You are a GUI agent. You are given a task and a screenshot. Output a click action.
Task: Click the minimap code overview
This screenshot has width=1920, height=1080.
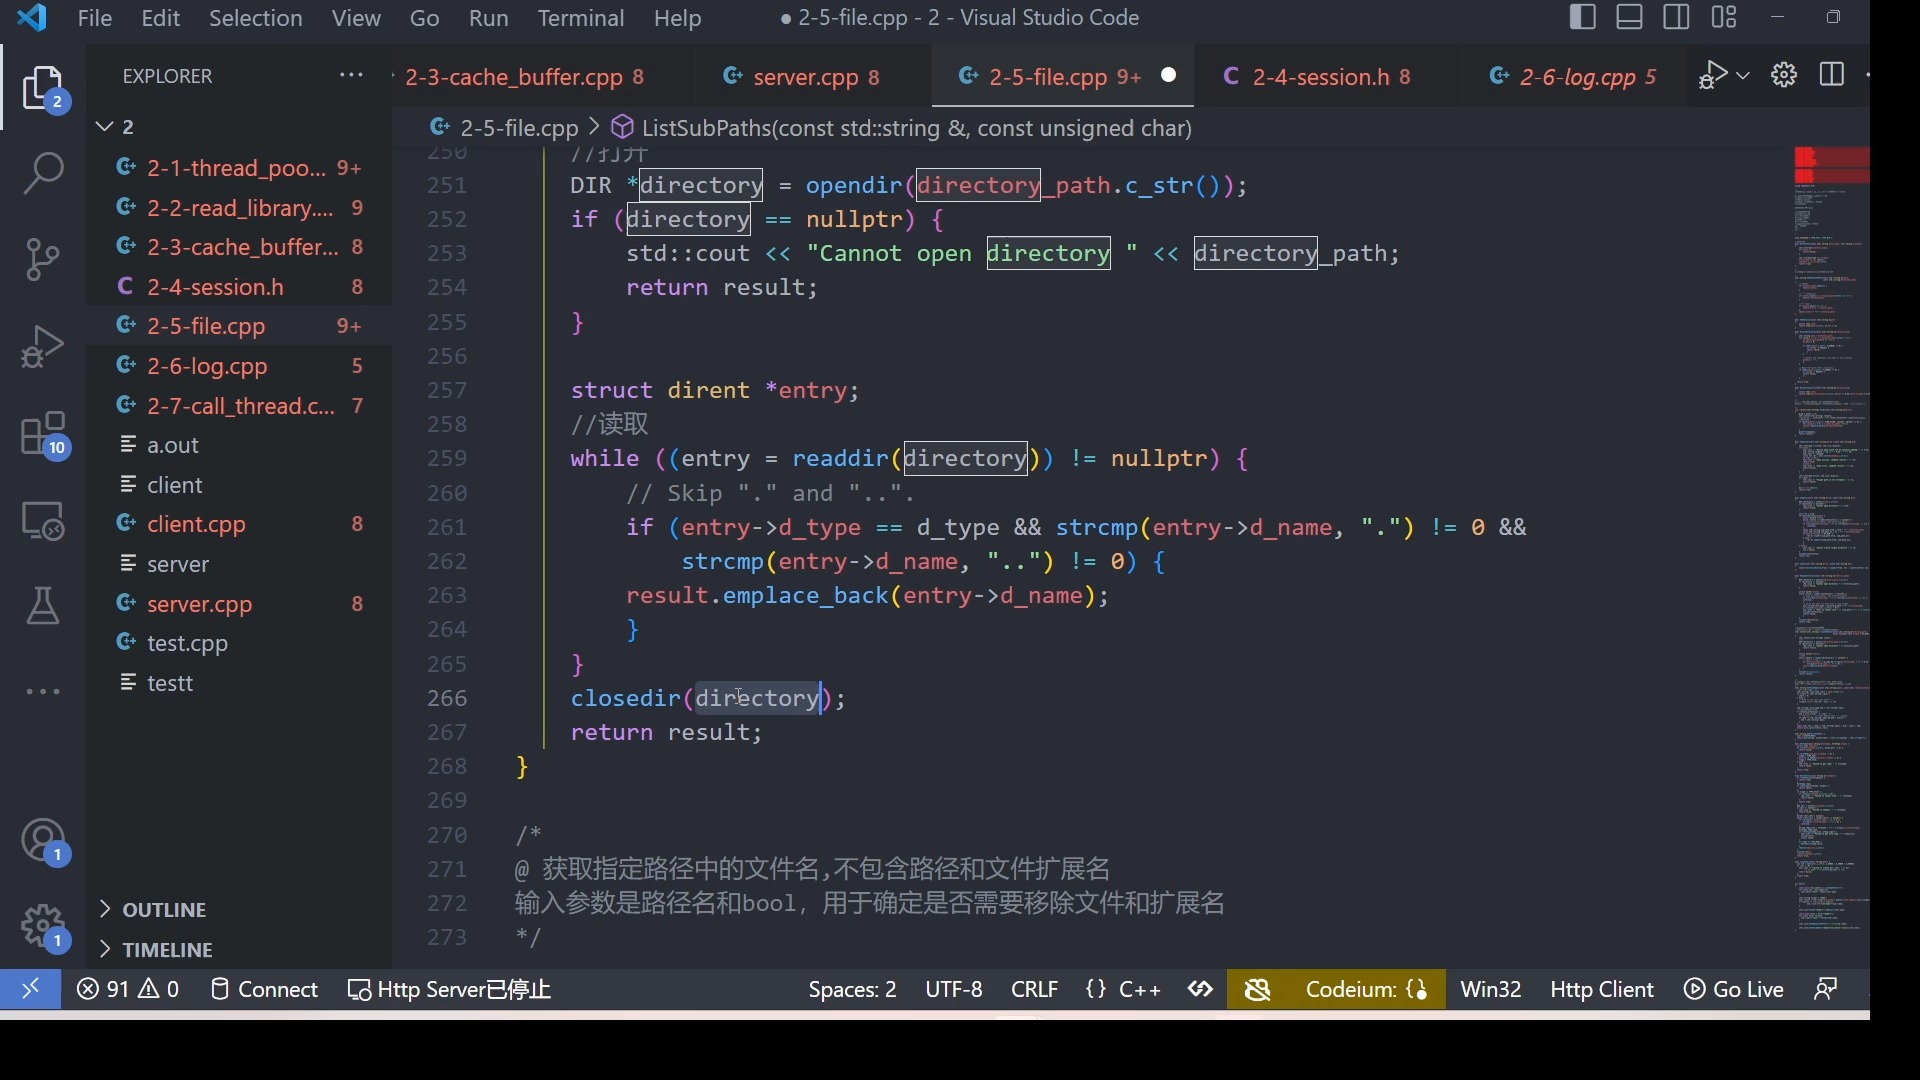point(1831,540)
